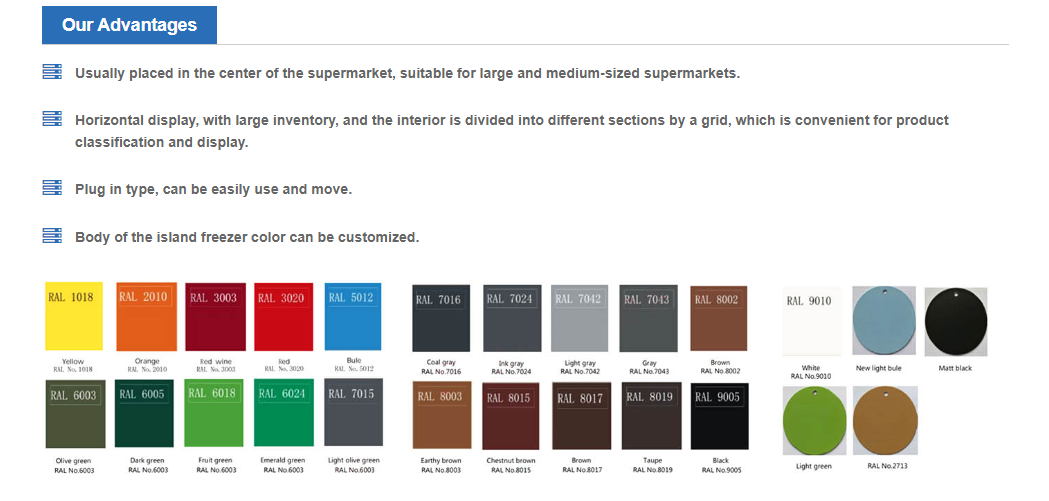Click the Light green round sample
This screenshot has width=1049, height=501.
(x=814, y=420)
